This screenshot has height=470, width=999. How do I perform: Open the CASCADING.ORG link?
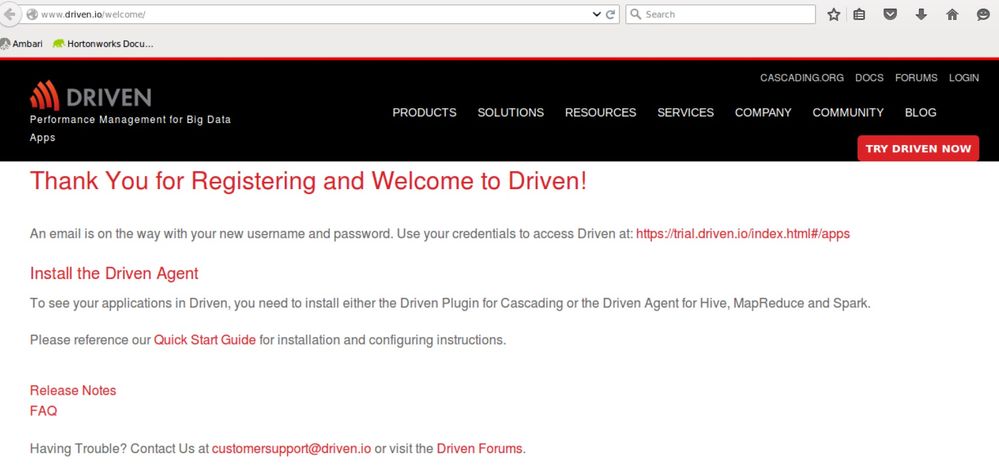click(x=801, y=78)
